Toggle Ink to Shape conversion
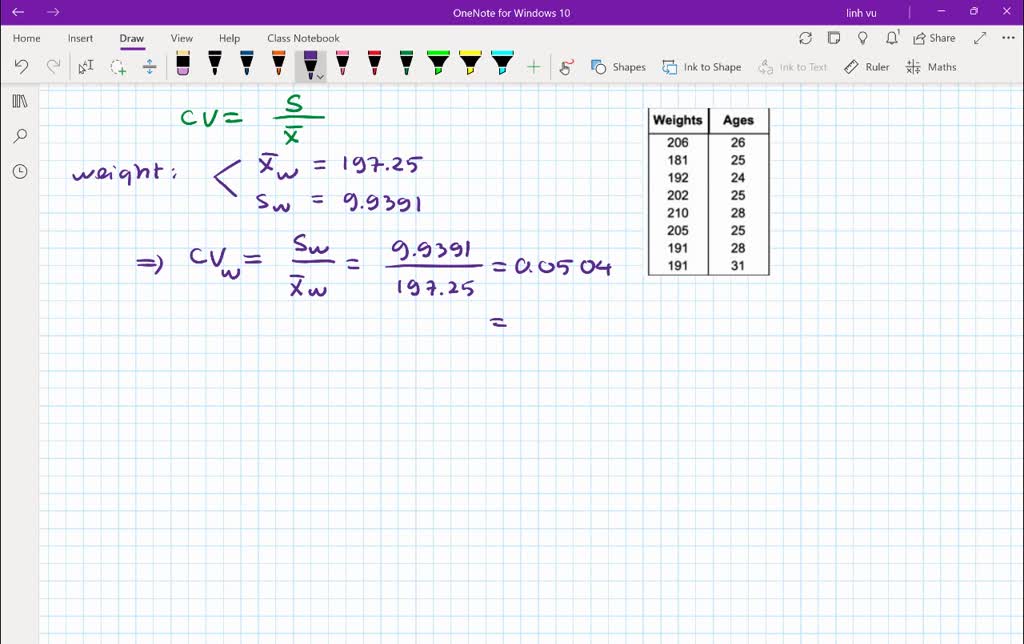Viewport: 1024px width, 644px height. (701, 67)
